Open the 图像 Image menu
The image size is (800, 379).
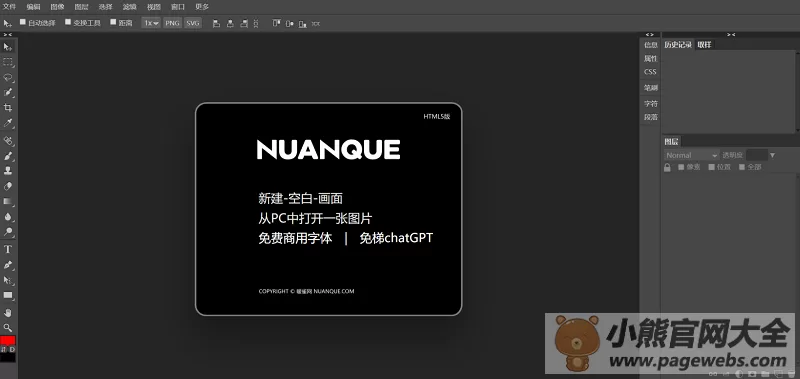57,7
